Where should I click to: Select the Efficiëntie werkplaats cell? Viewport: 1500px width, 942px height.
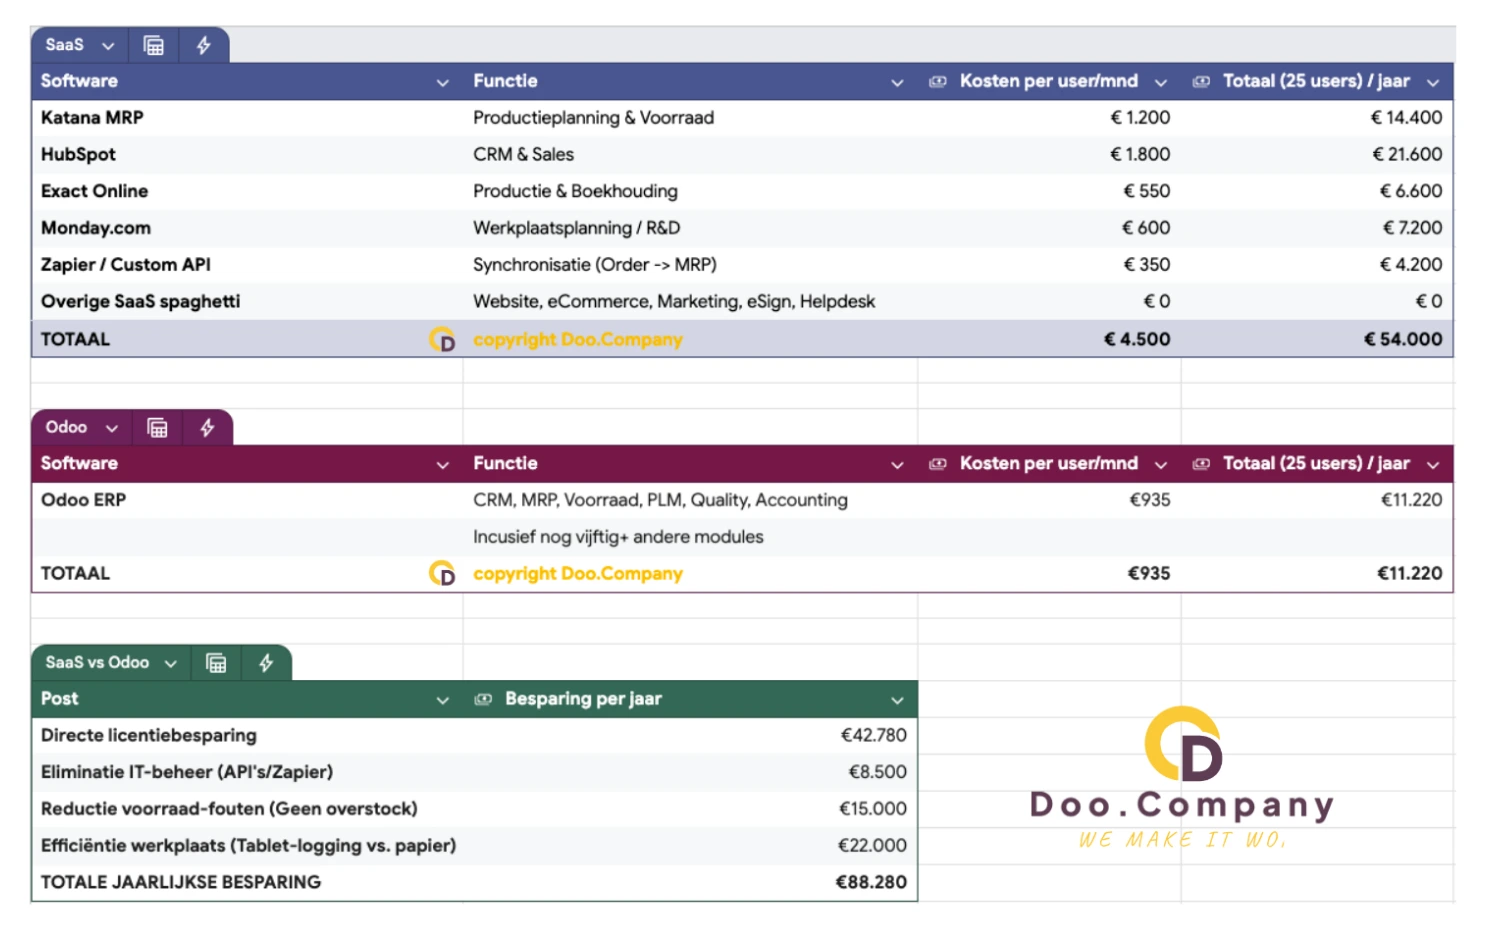[247, 846]
